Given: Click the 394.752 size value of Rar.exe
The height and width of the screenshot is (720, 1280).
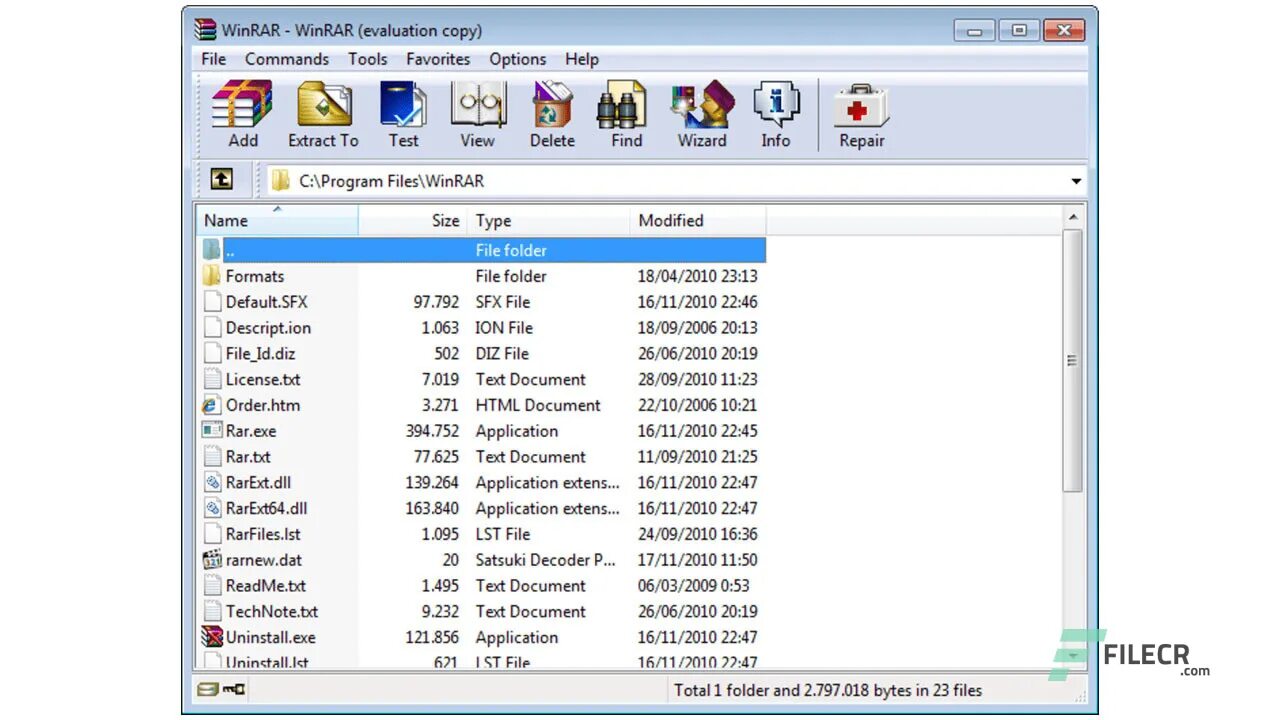Looking at the screenshot, I should click(x=433, y=431).
